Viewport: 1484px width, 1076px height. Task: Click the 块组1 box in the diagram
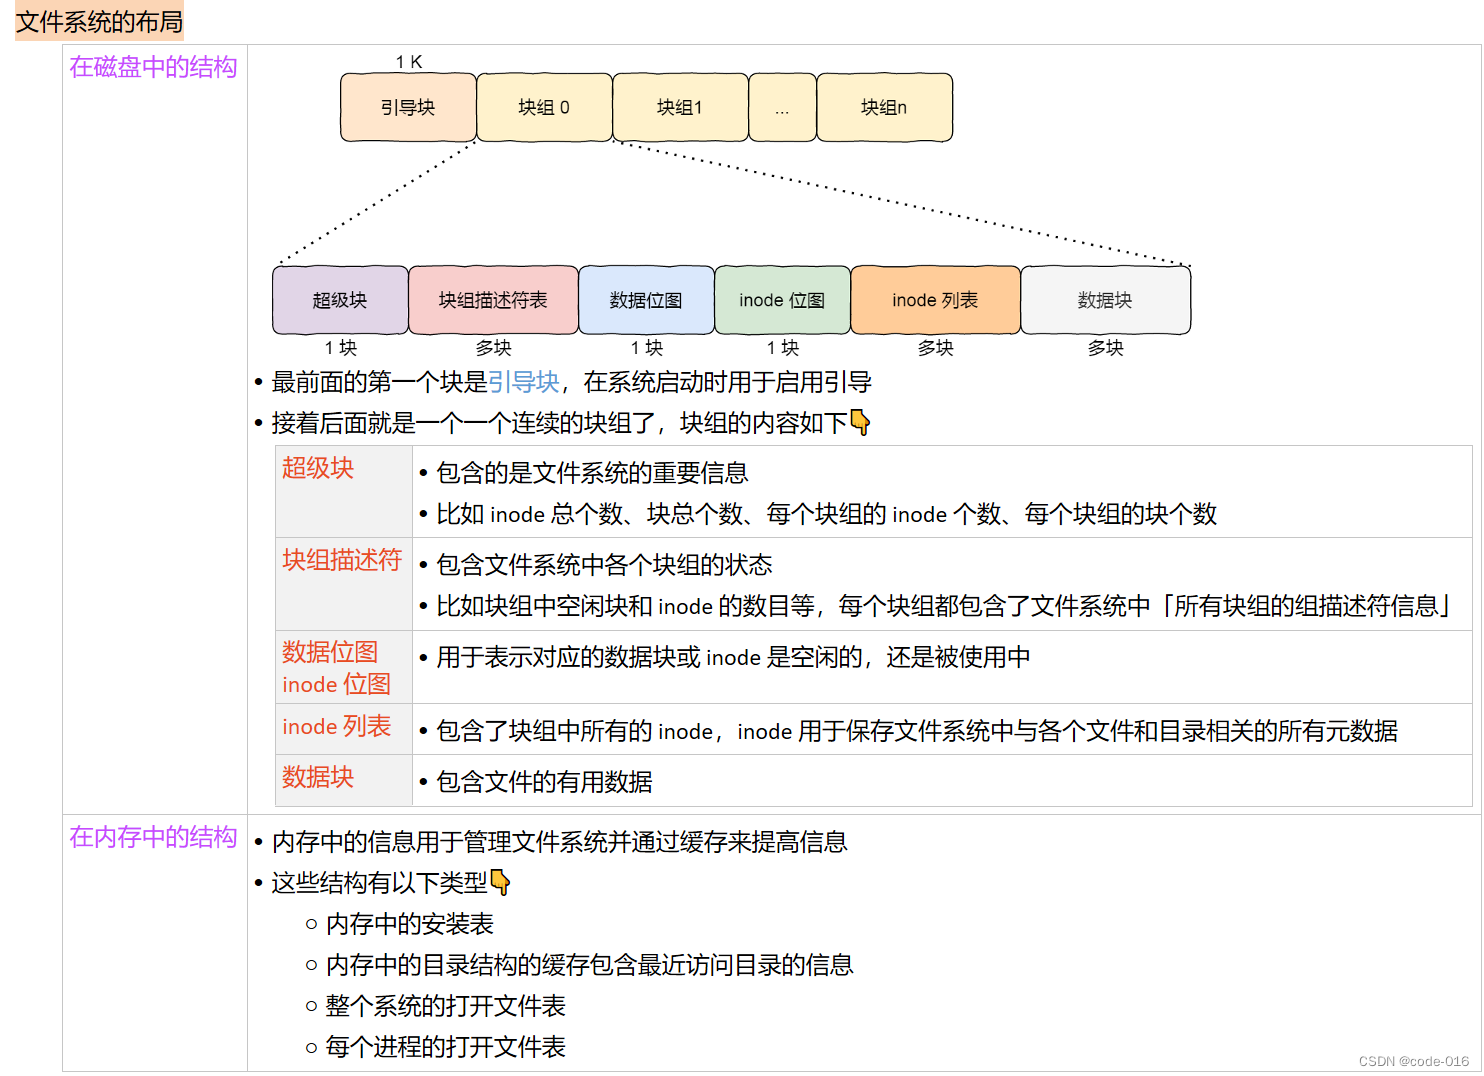coord(680,107)
